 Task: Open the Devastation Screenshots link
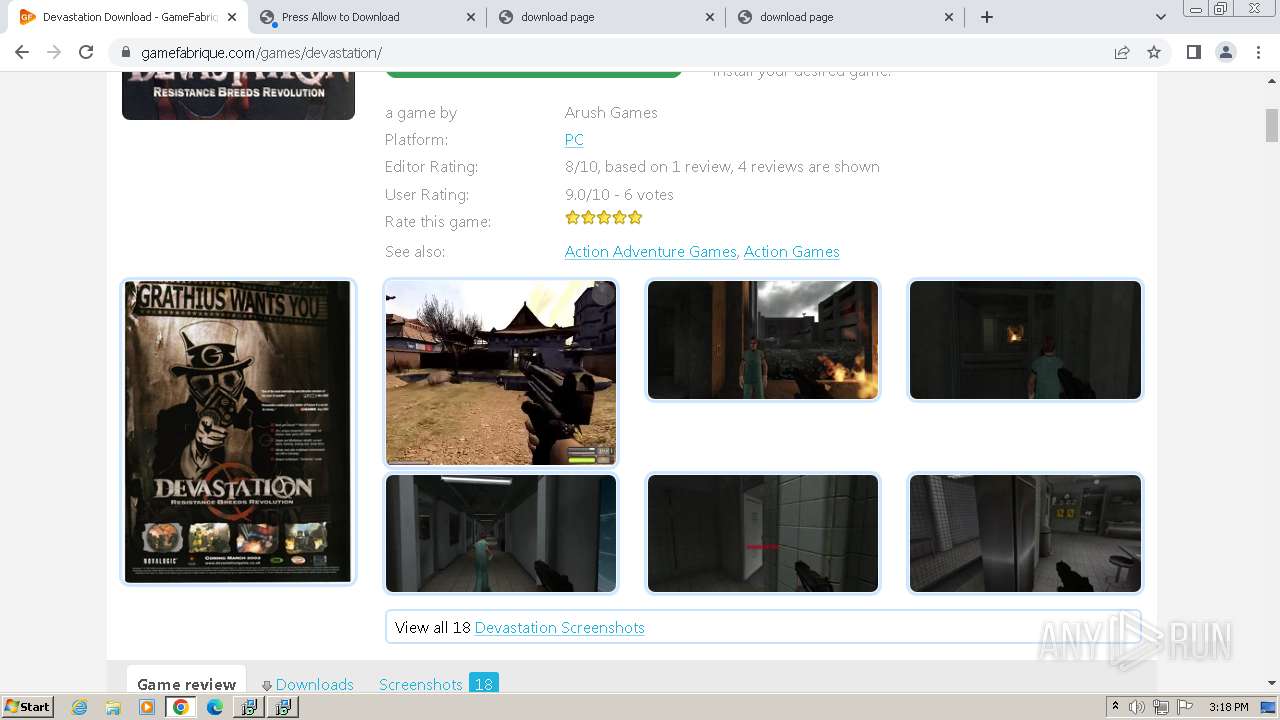tap(559, 628)
